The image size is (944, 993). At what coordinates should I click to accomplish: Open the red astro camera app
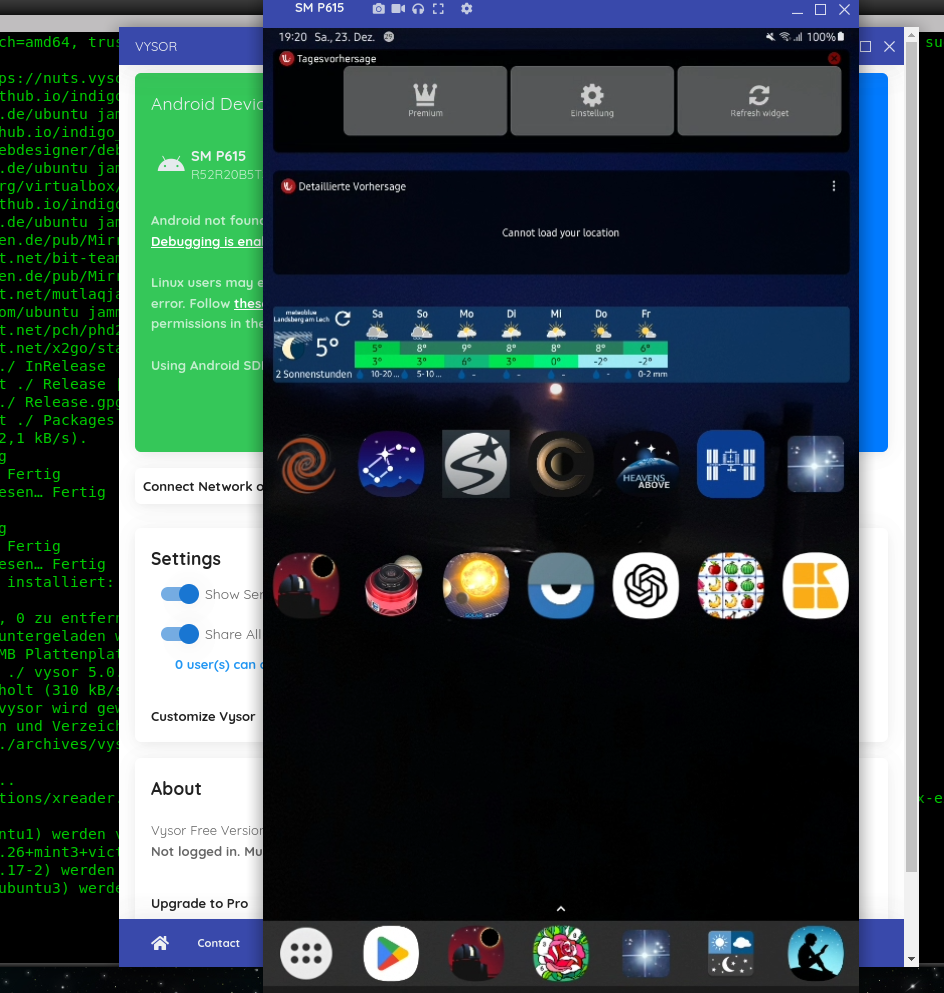[x=391, y=586]
